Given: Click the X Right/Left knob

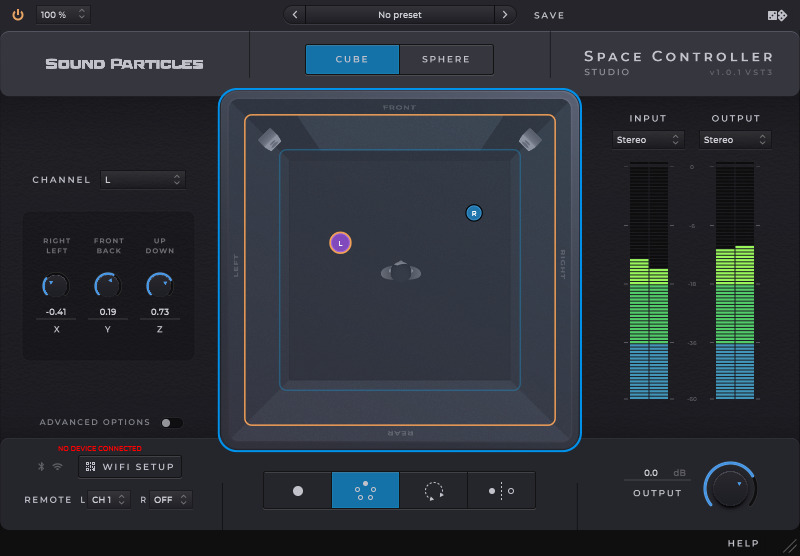Looking at the screenshot, I should pyautogui.click(x=56, y=285).
